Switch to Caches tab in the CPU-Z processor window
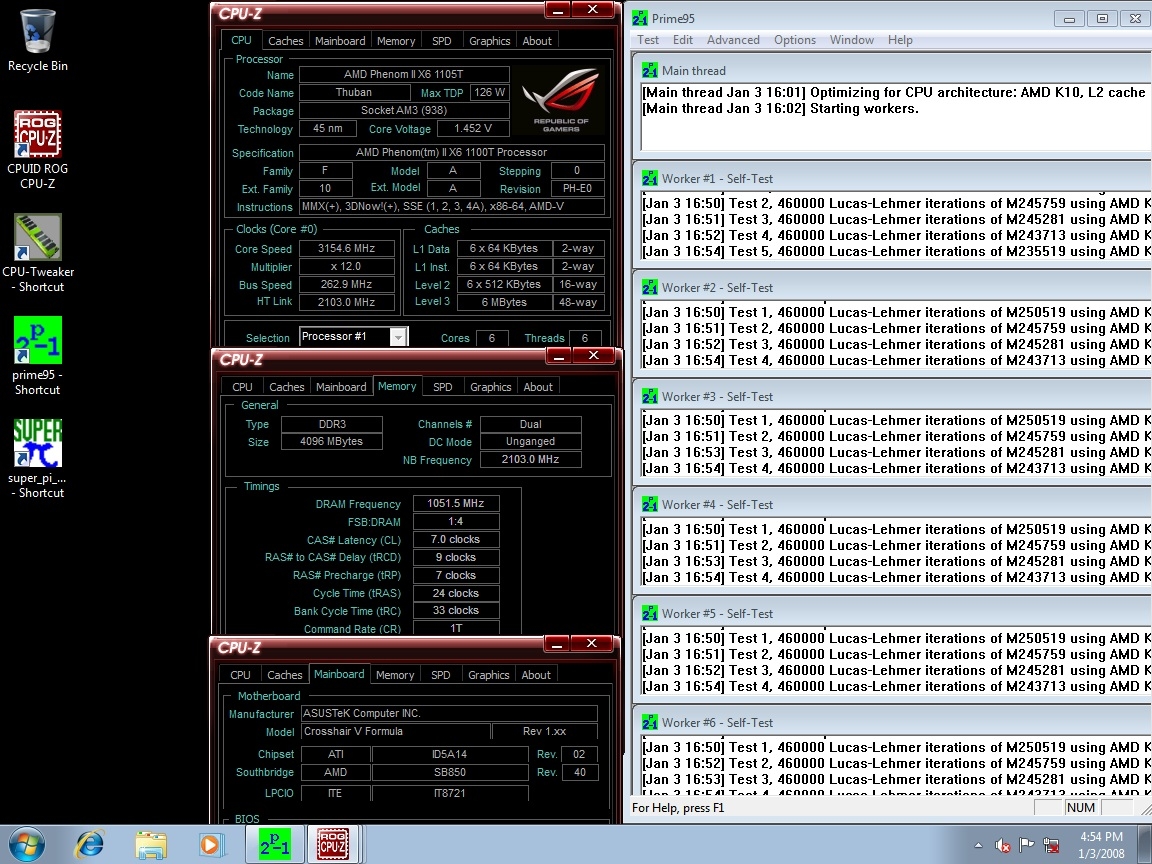This screenshot has width=1152, height=864. tap(286, 41)
